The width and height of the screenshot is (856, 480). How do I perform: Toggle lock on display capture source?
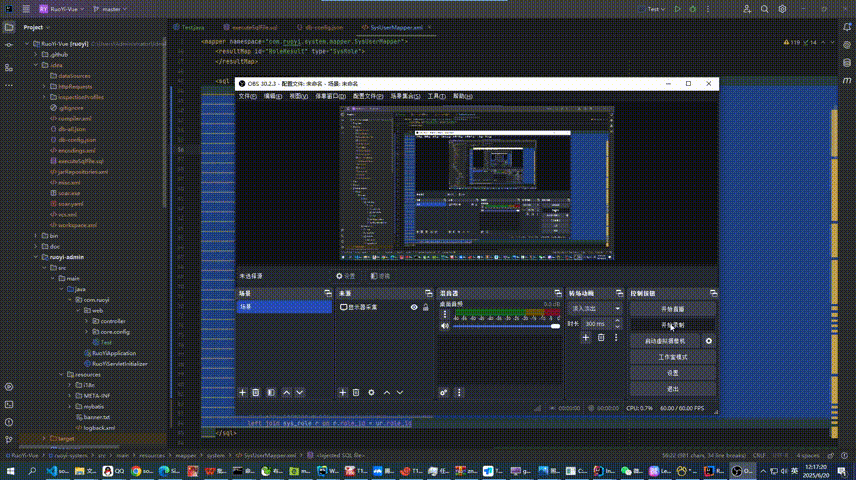point(427,308)
